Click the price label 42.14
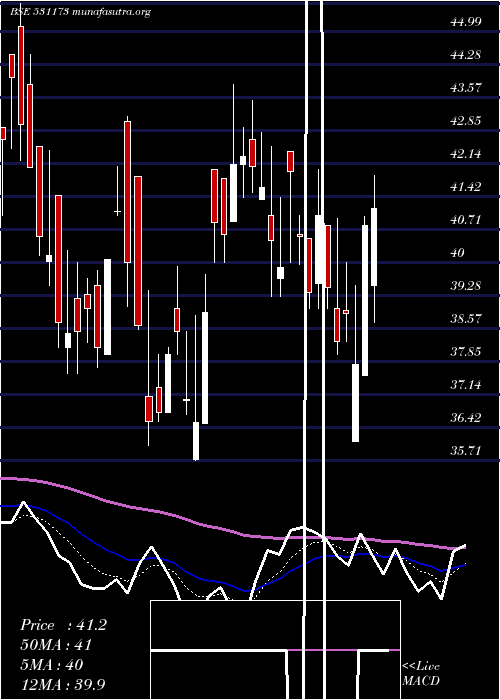Screen dimensions: 500x700 pos(466,154)
